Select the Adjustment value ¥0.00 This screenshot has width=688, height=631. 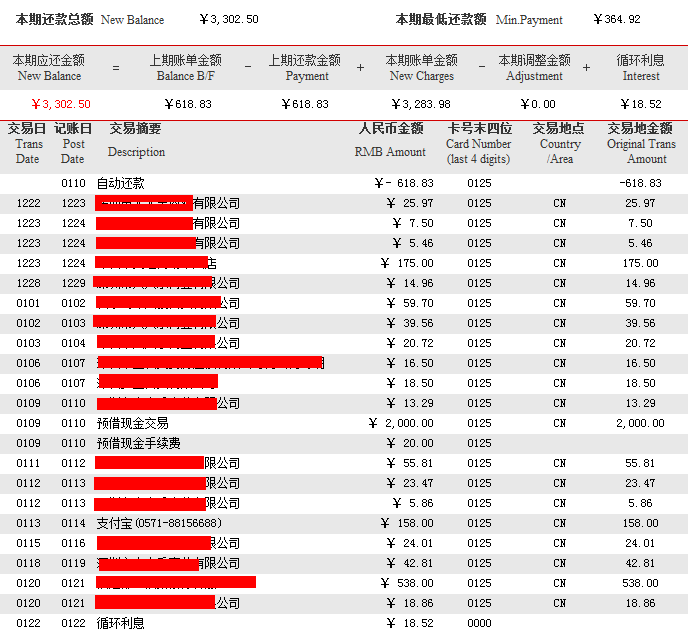click(538, 104)
